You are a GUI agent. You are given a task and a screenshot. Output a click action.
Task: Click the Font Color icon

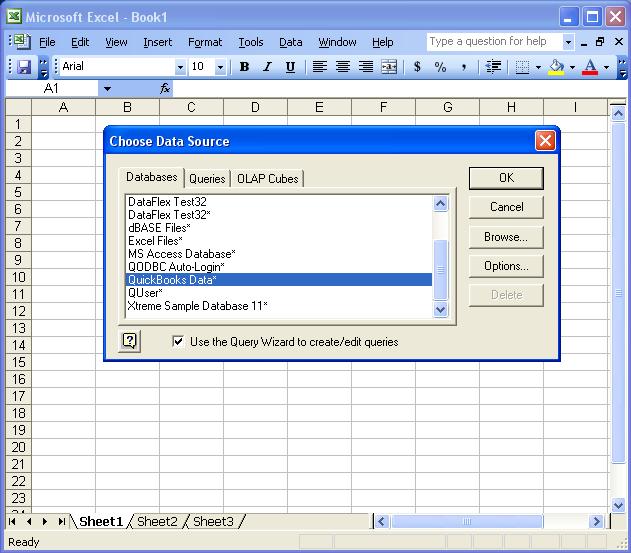590,67
